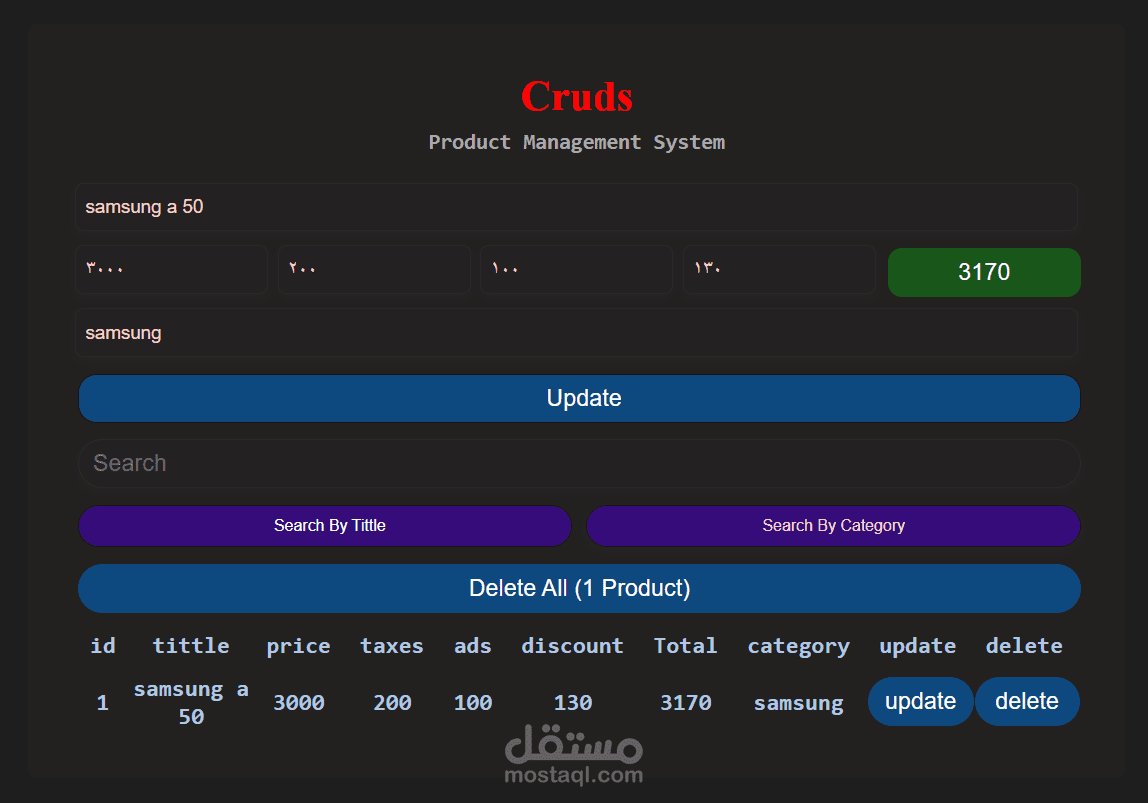Click the 'id' column header
The image size is (1148, 803).
coord(102,646)
